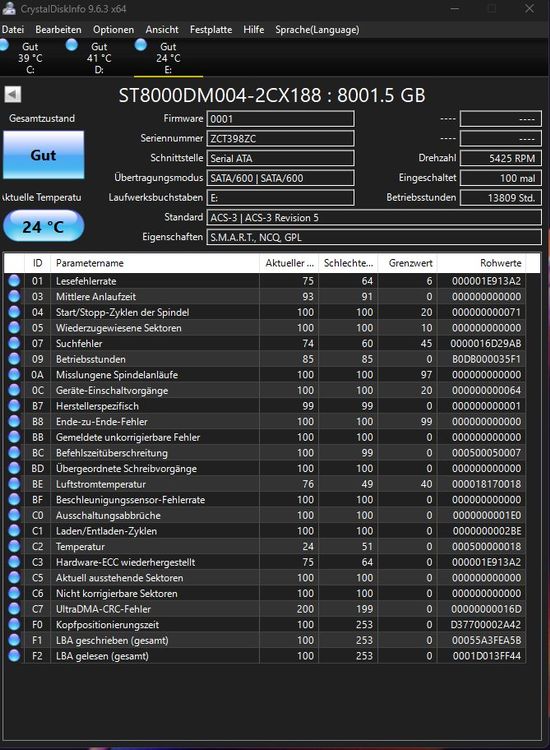Click the 24 °C temperature button
Image resolution: width=550 pixels, height=750 pixels.
click(x=44, y=226)
